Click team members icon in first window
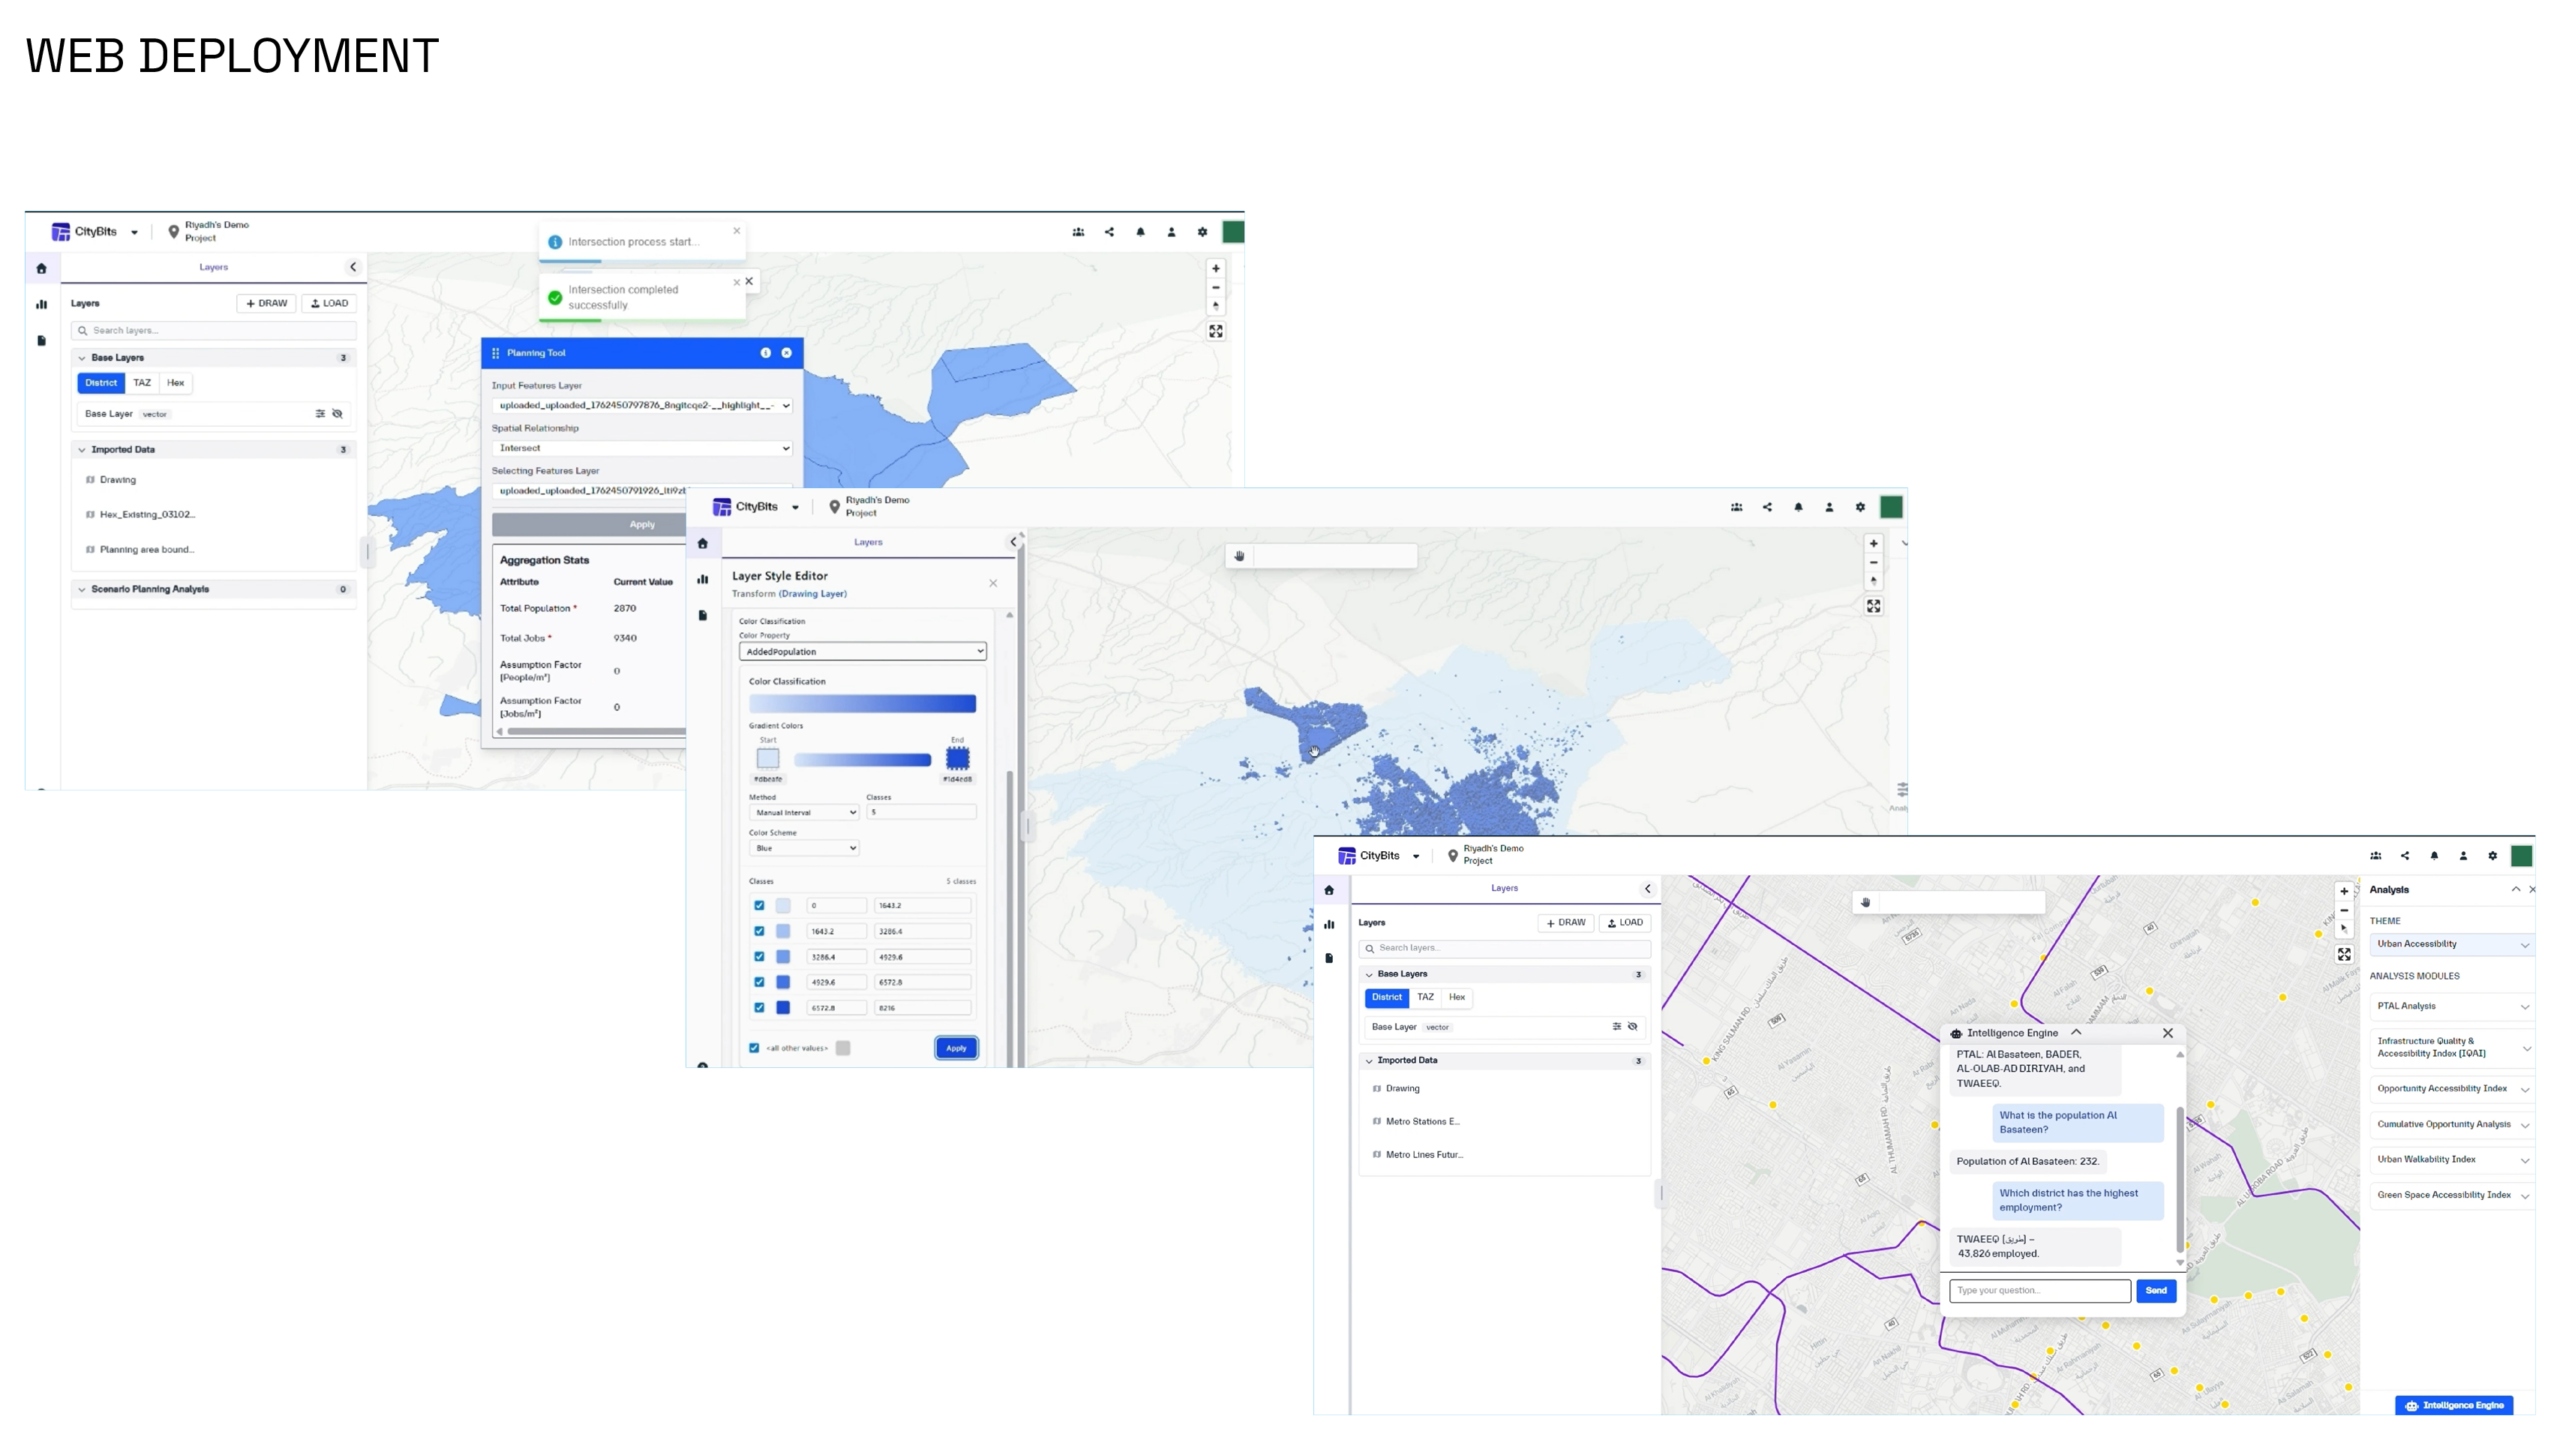The width and height of the screenshot is (2560, 1440). (x=1078, y=232)
